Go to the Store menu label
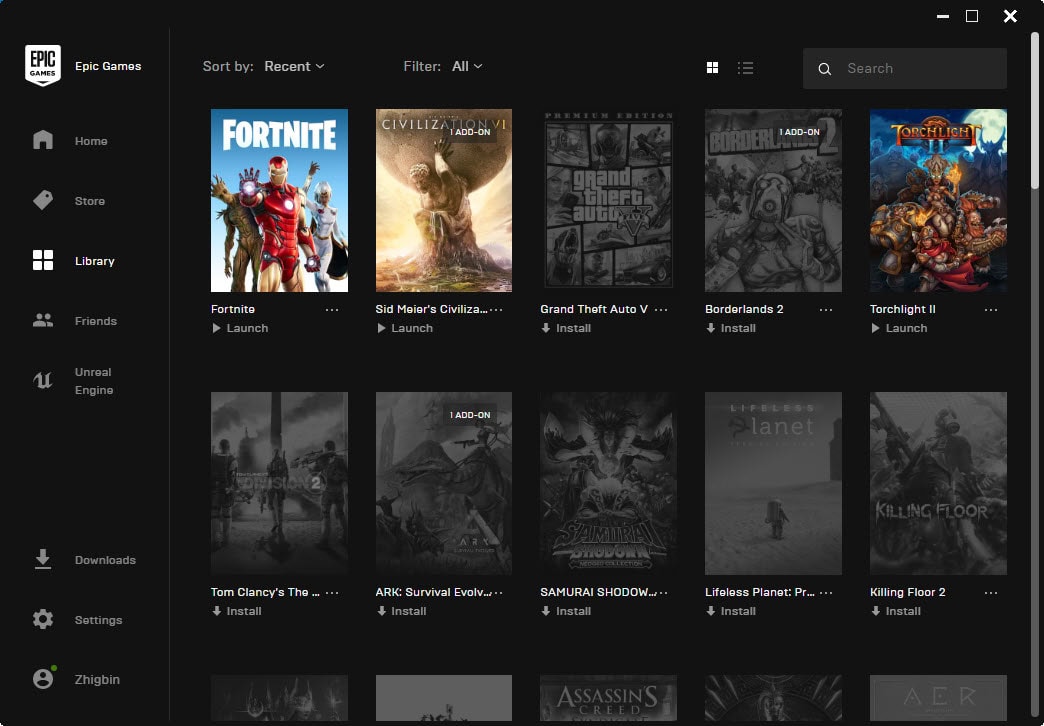The image size is (1044, 726). coord(90,200)
